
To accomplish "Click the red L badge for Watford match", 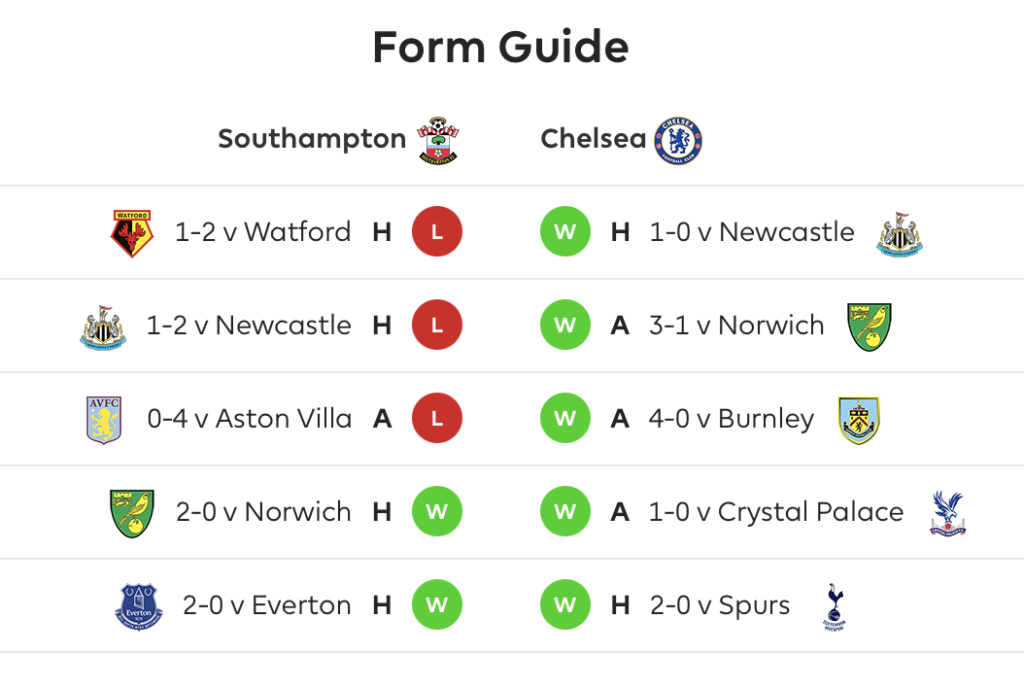I will tap(437, 232).
